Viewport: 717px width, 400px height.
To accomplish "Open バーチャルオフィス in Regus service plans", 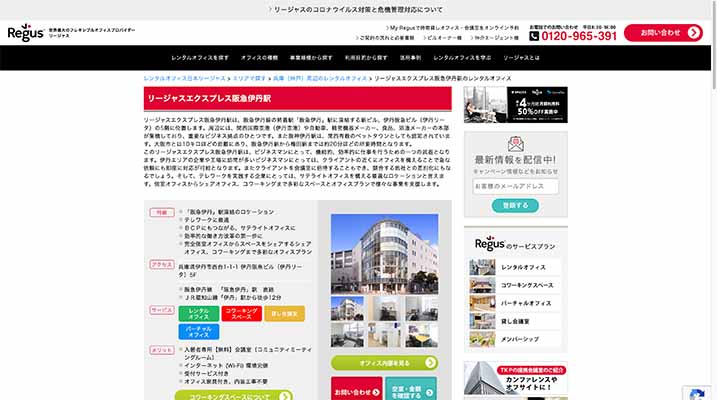I will point(515,304).
